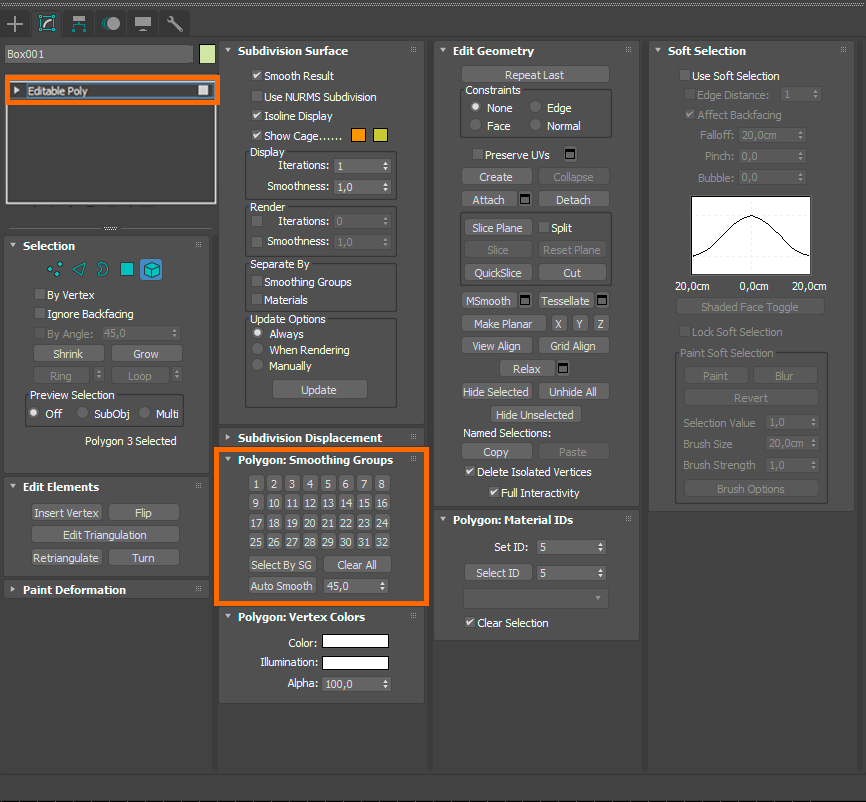Screen dimensions: 866x802
Task: Select Vertex sub-object level icon
Action: point(55,269)
